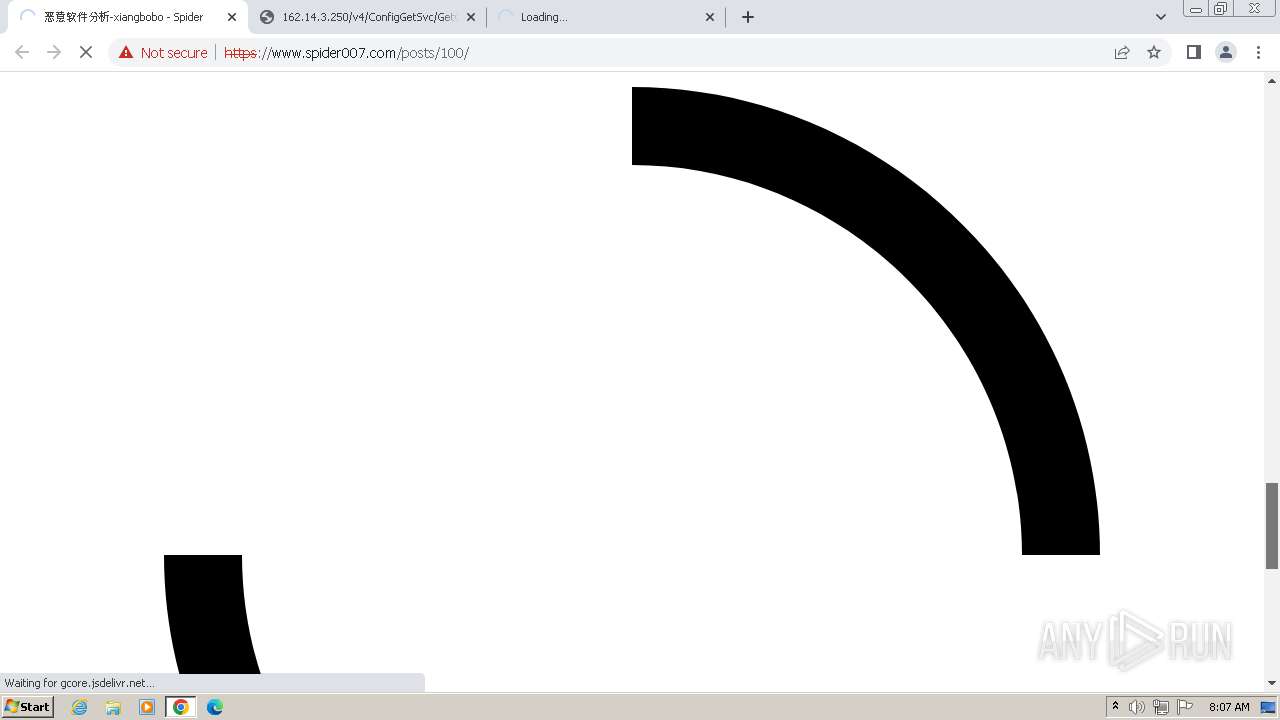Open the Chrome three-dot menu
Image resolution: width=1280 pixels, height=720 pixels.
[x=1259, y=52]
